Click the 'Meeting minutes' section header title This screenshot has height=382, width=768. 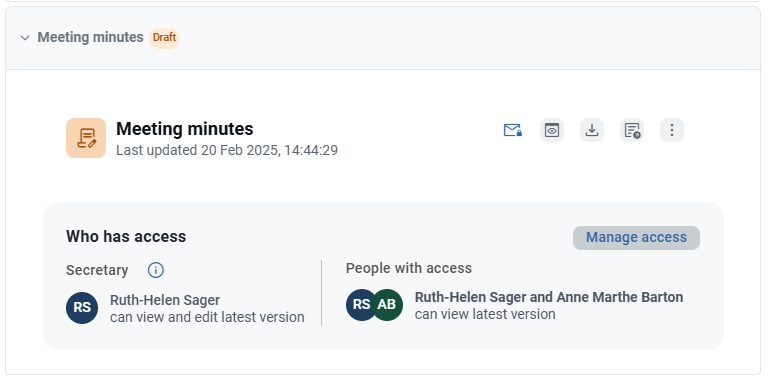coord(91,38)
